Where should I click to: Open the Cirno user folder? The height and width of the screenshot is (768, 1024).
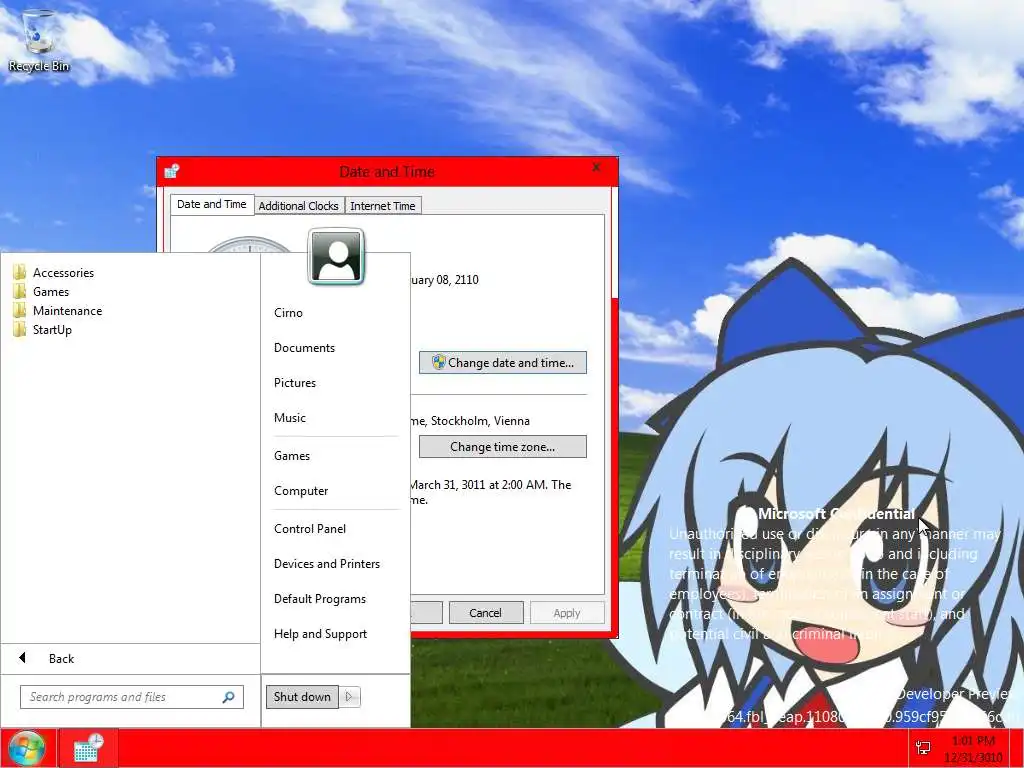pyautogui.click(x=289, y=312)
